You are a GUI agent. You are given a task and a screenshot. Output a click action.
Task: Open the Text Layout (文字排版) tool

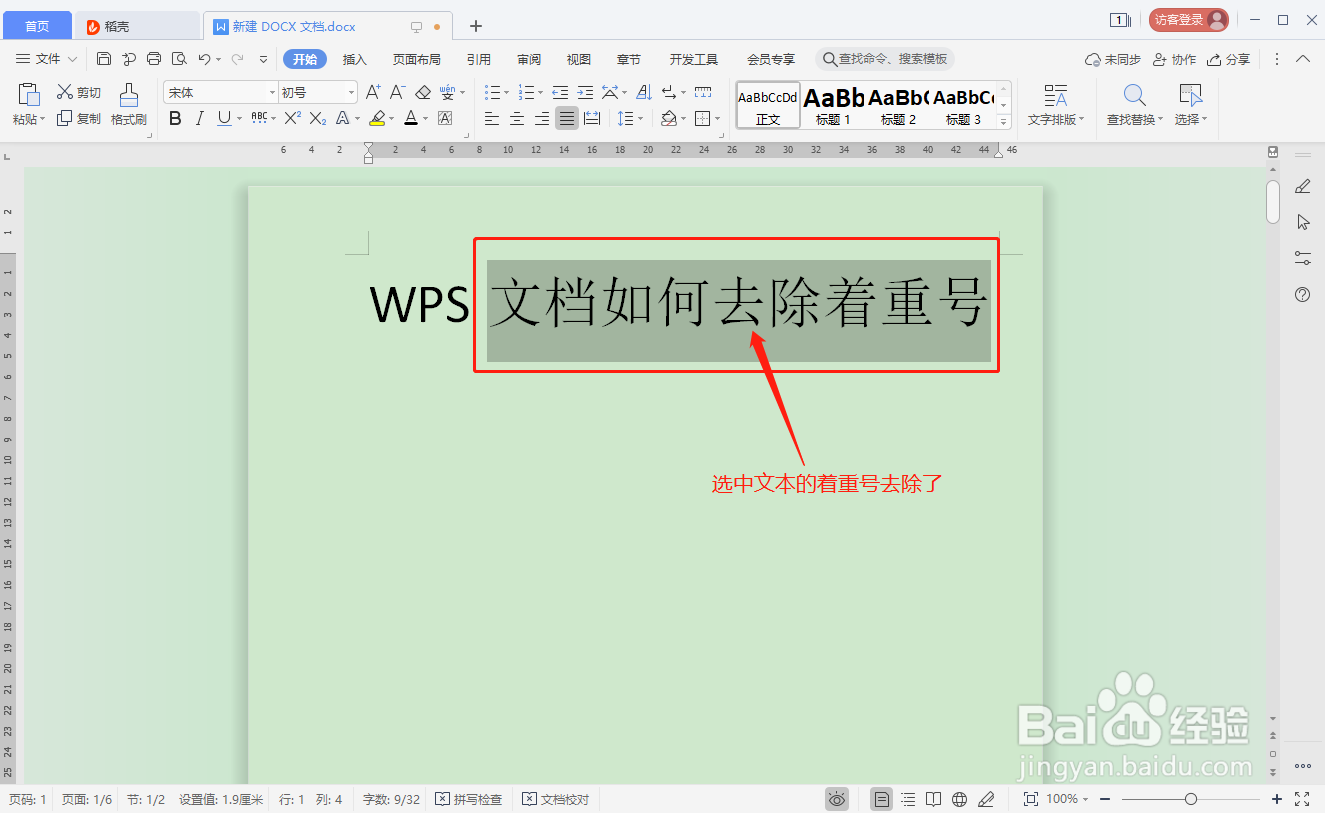[x=1055, y=106]
